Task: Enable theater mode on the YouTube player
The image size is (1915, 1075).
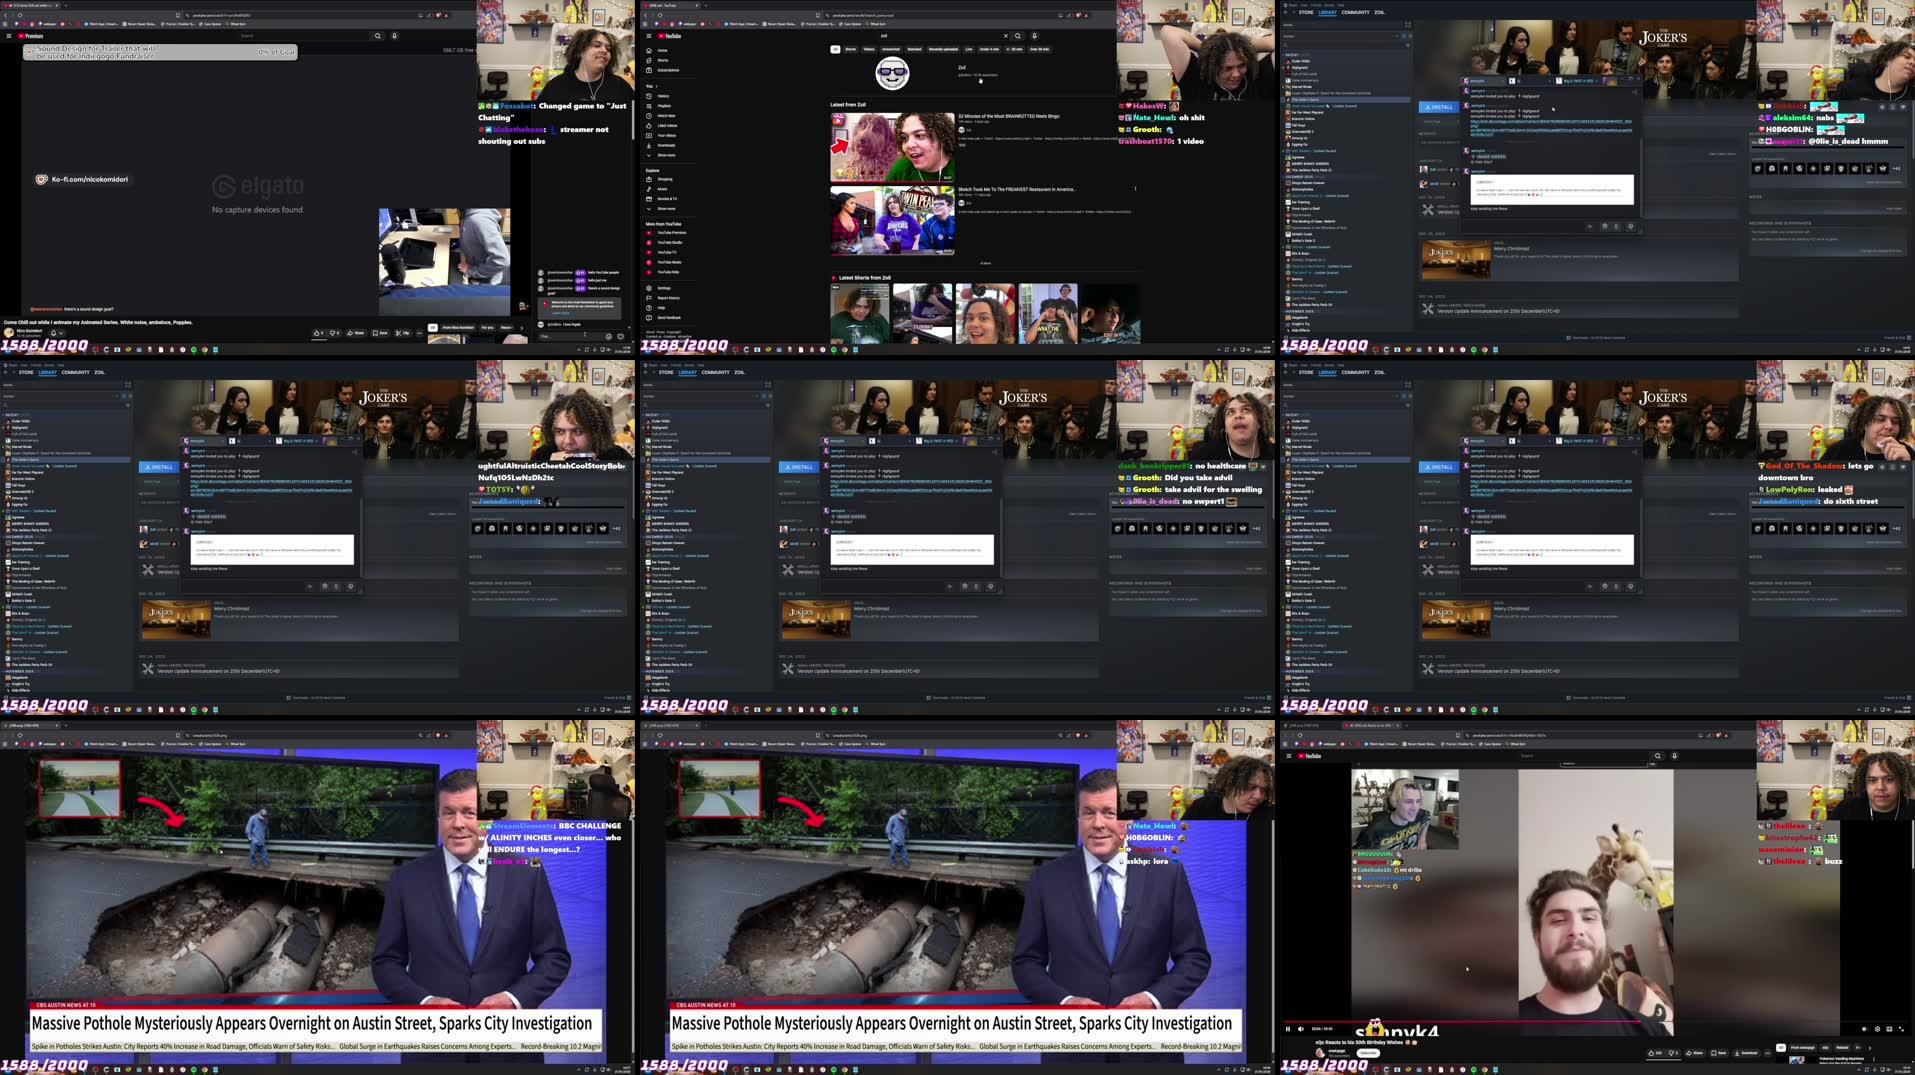Action: click(x=1889, y=1028)
